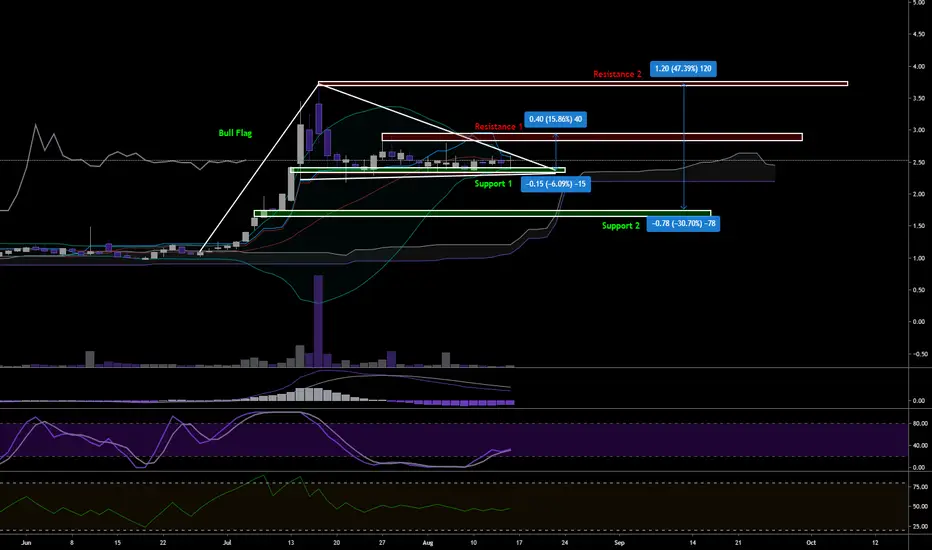Click the Jun date on time axis
This screenshot has width=932, height=550.
[x=26, y=542]
